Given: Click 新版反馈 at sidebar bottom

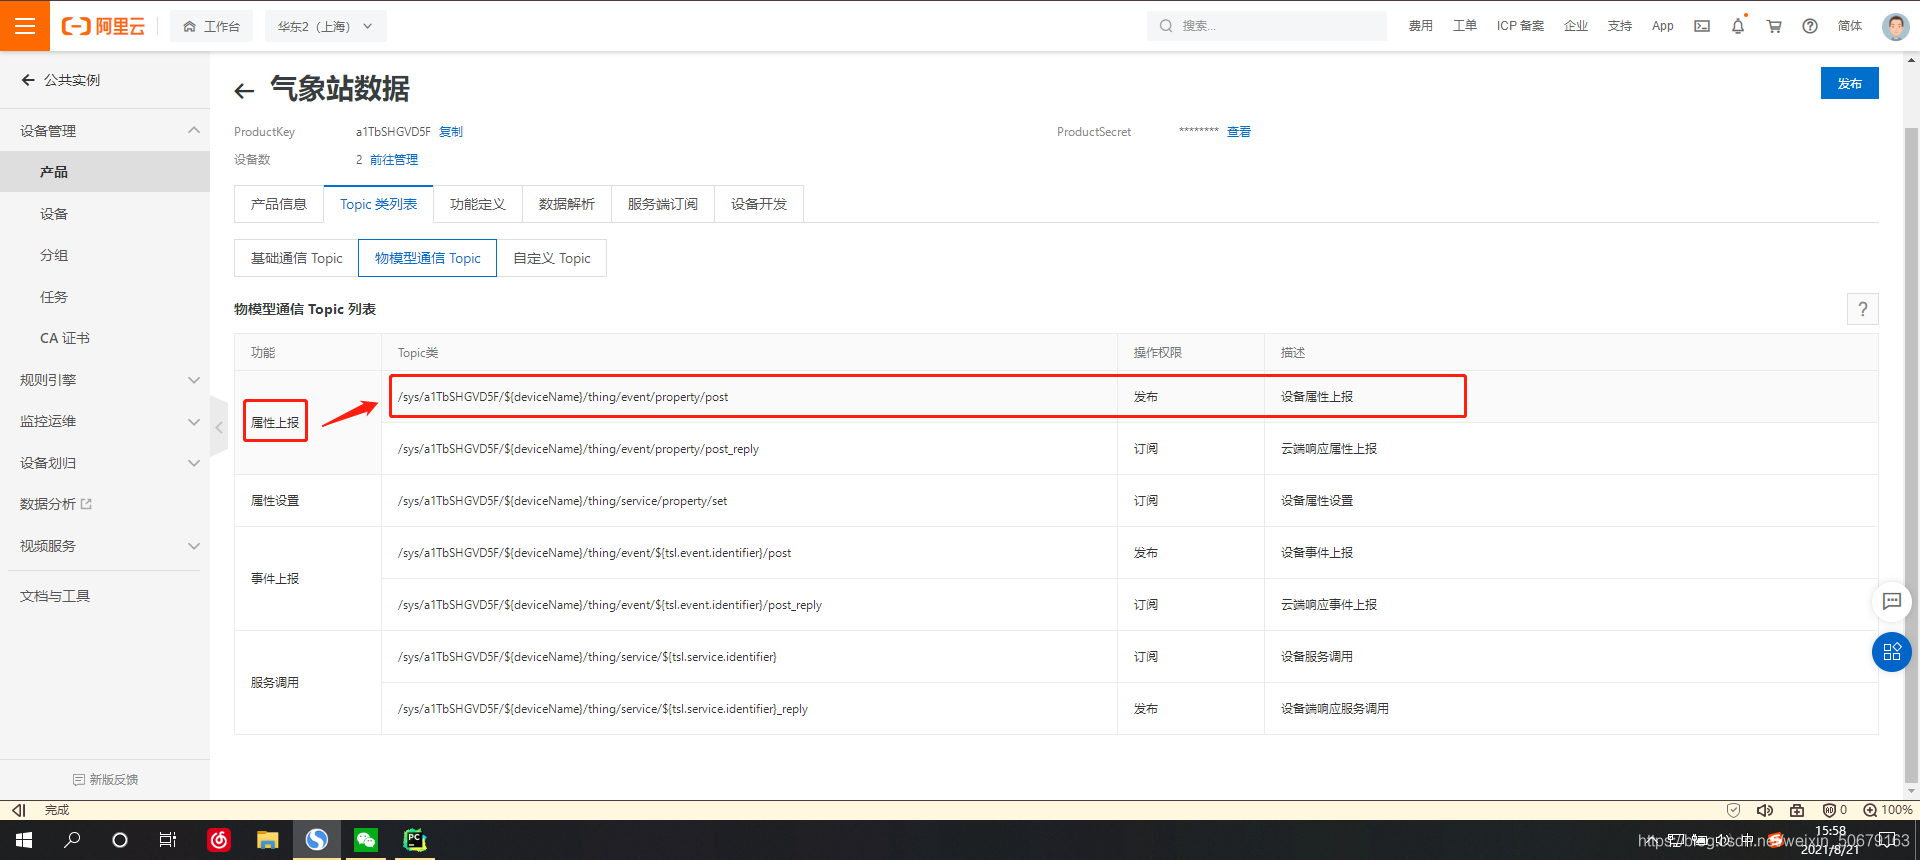Looking at the screenshot, I should [106, 780].
